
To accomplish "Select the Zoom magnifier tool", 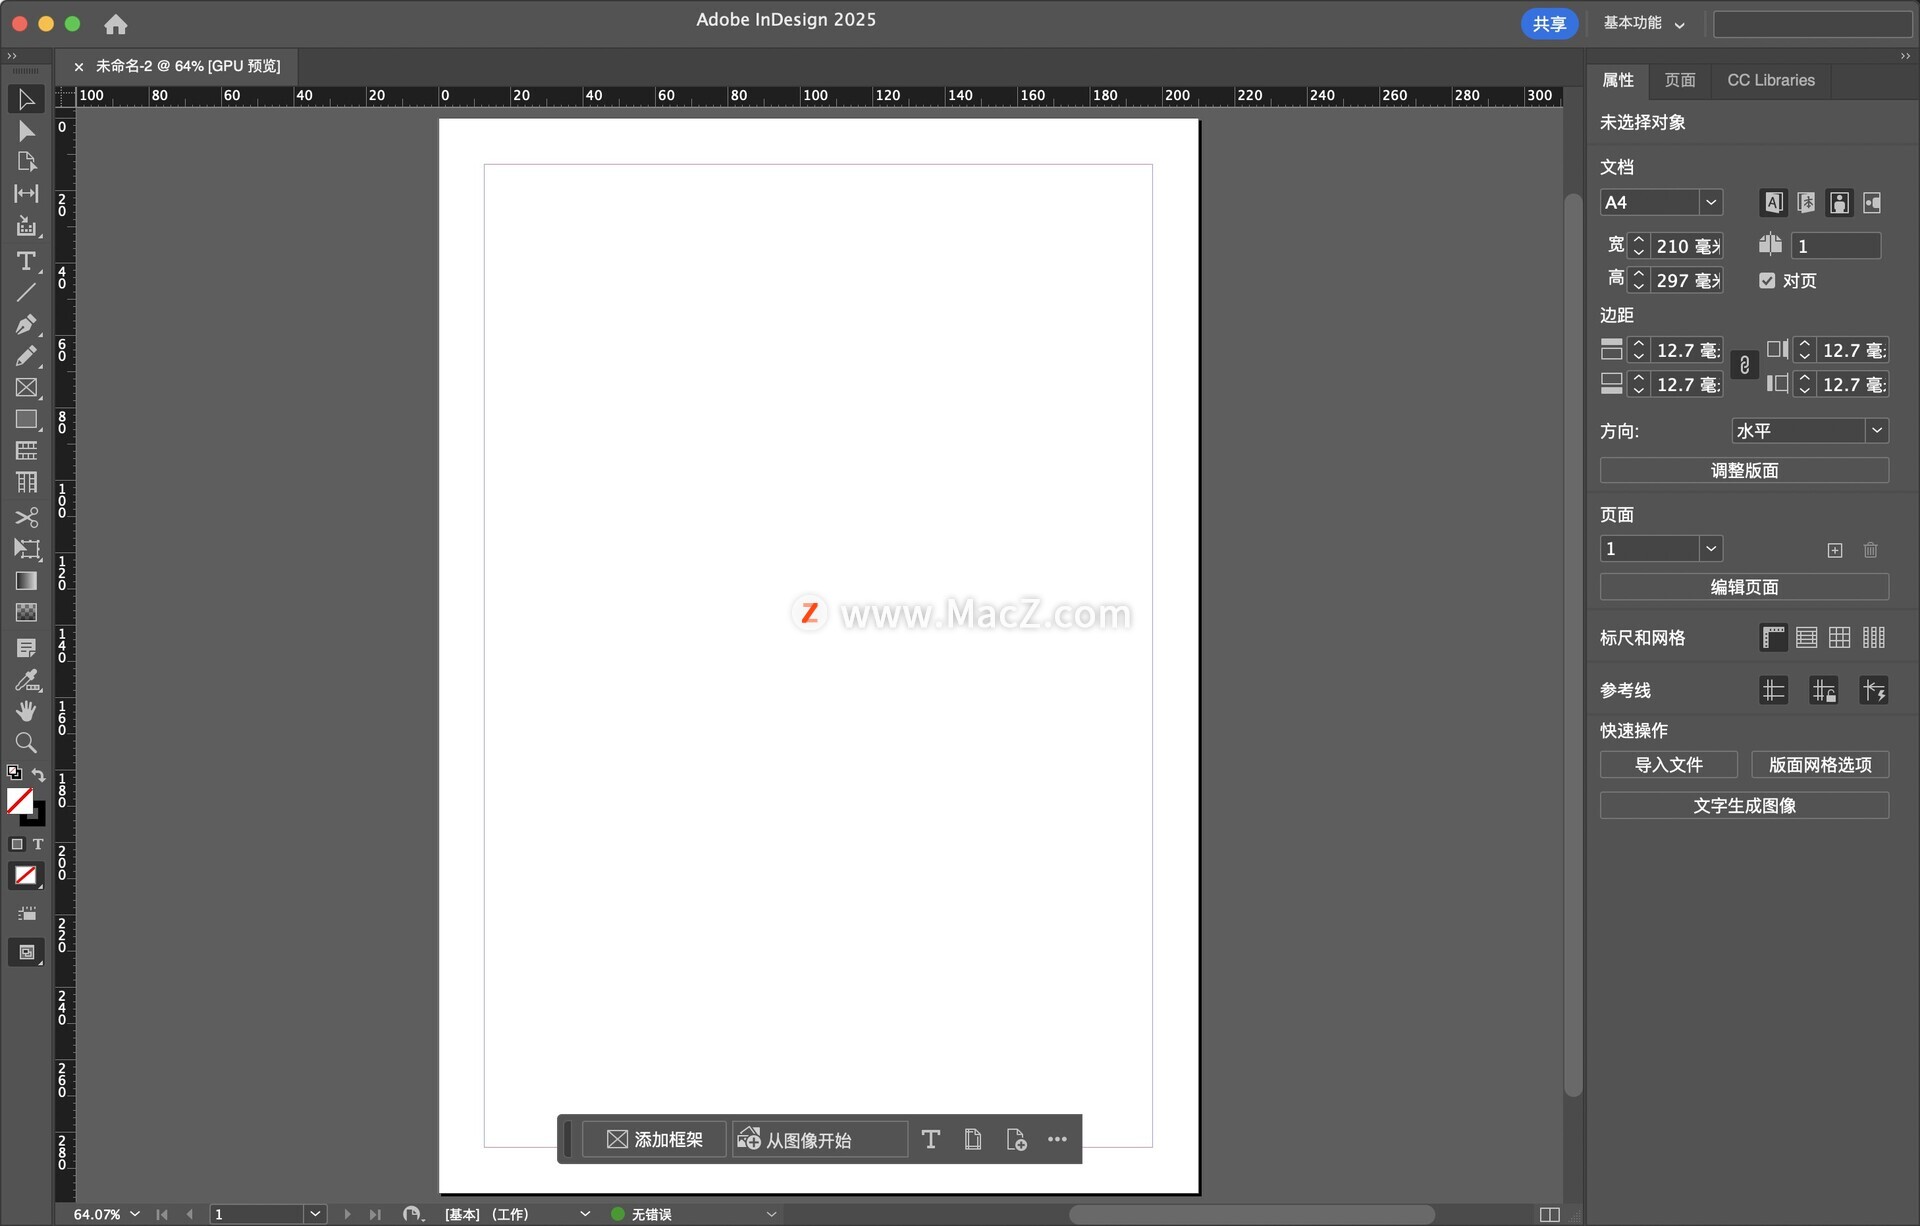I will coord(26,743).
